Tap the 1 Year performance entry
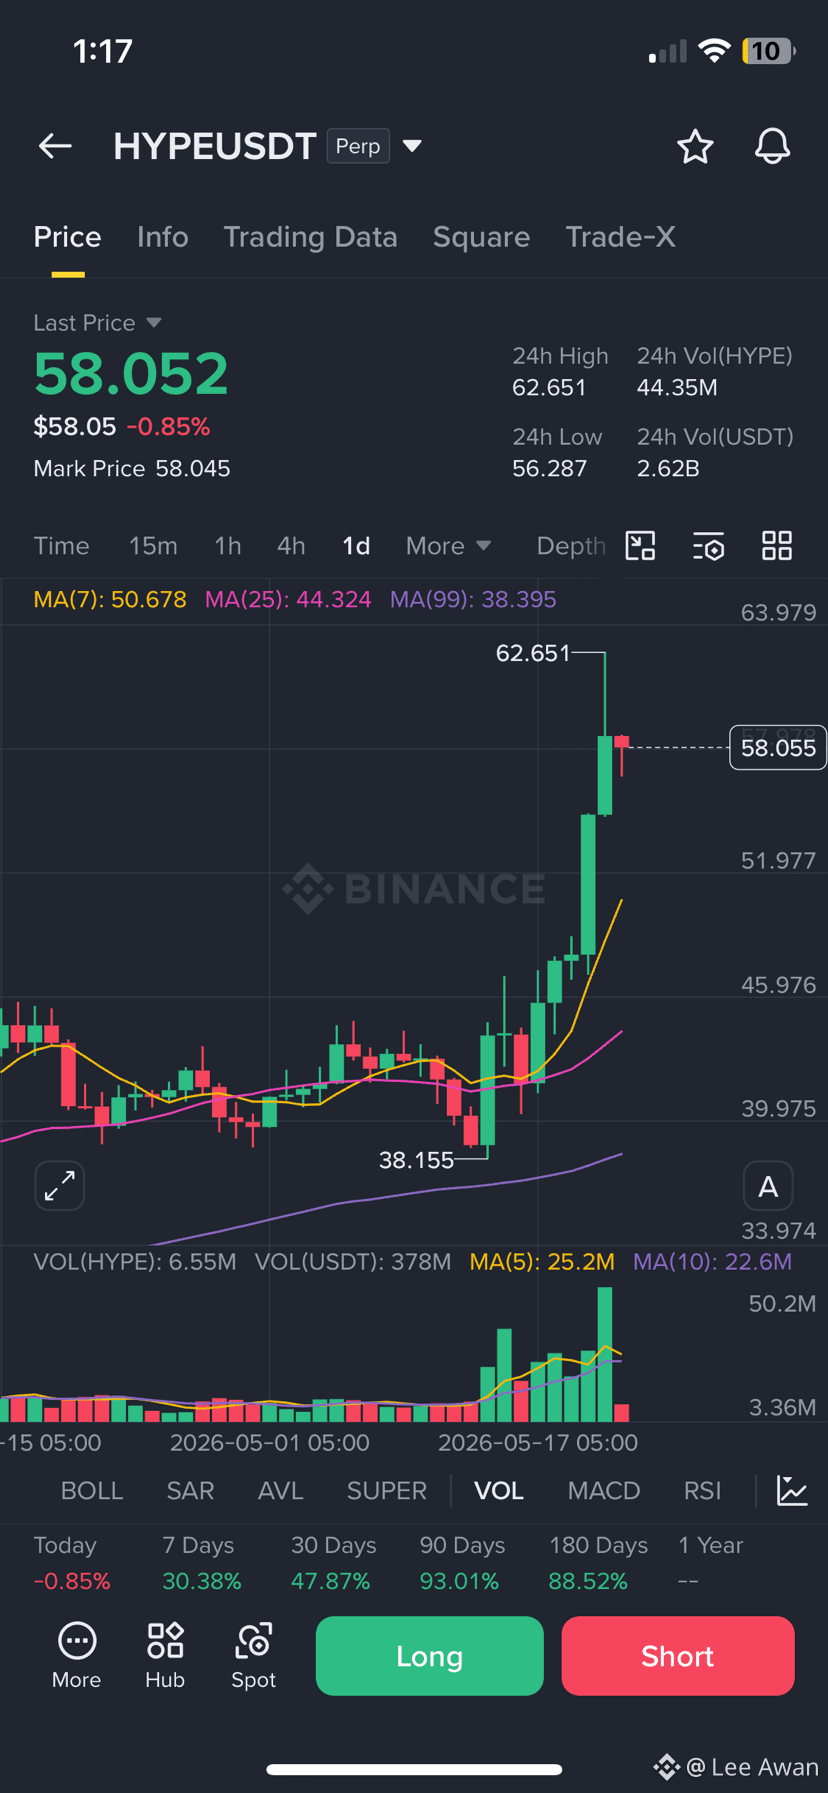 point(710,1563)
